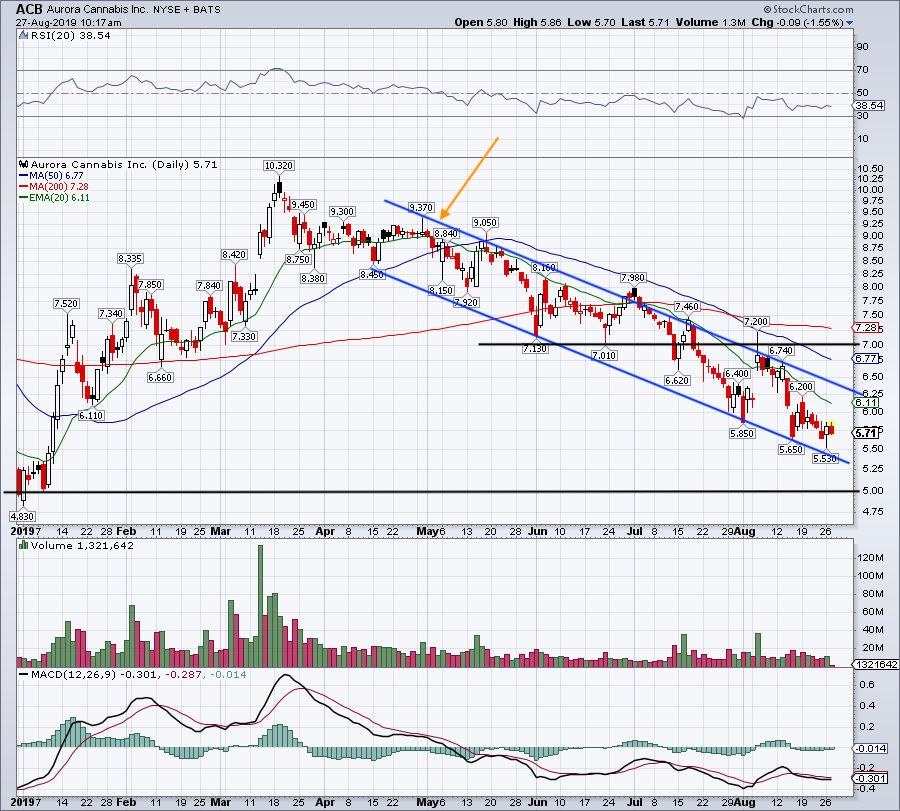Click the 8.150 price label

(x=441, y=291)
